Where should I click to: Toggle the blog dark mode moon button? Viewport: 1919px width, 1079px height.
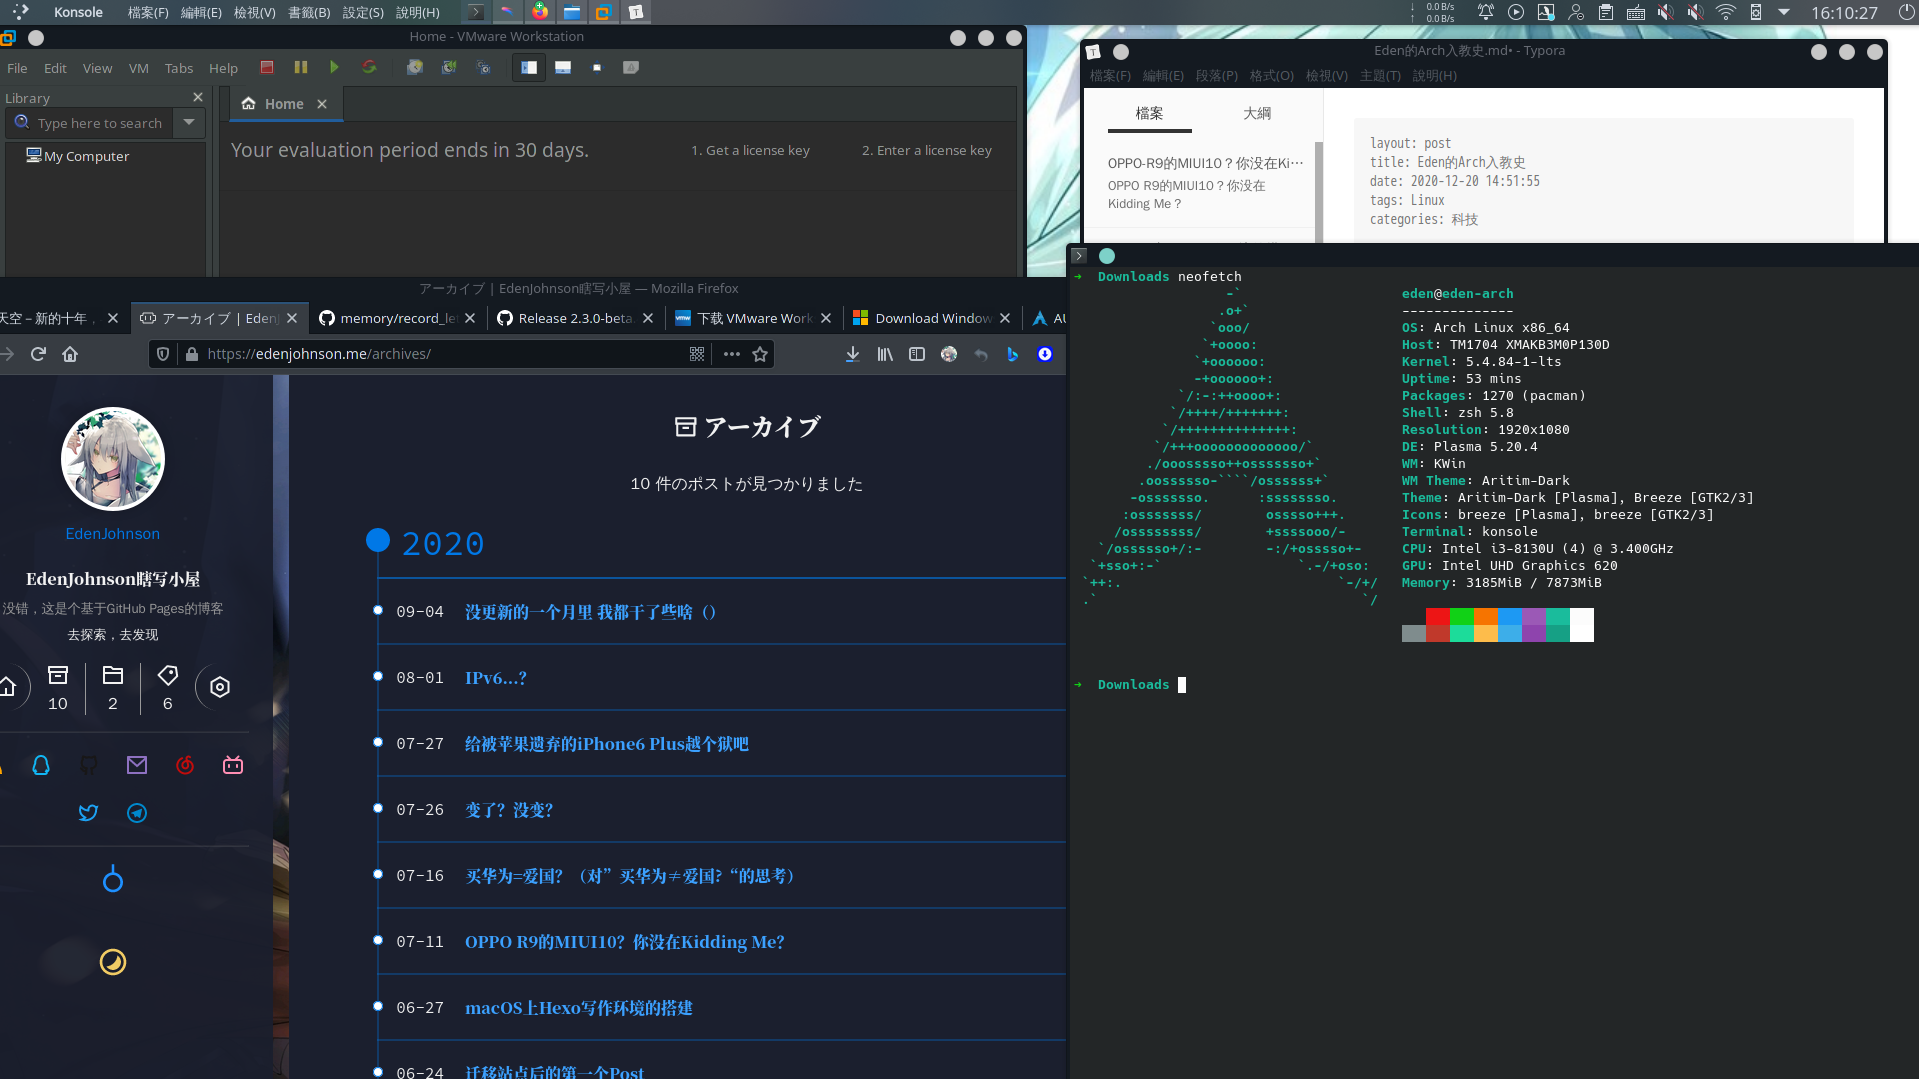coord(113,962)
